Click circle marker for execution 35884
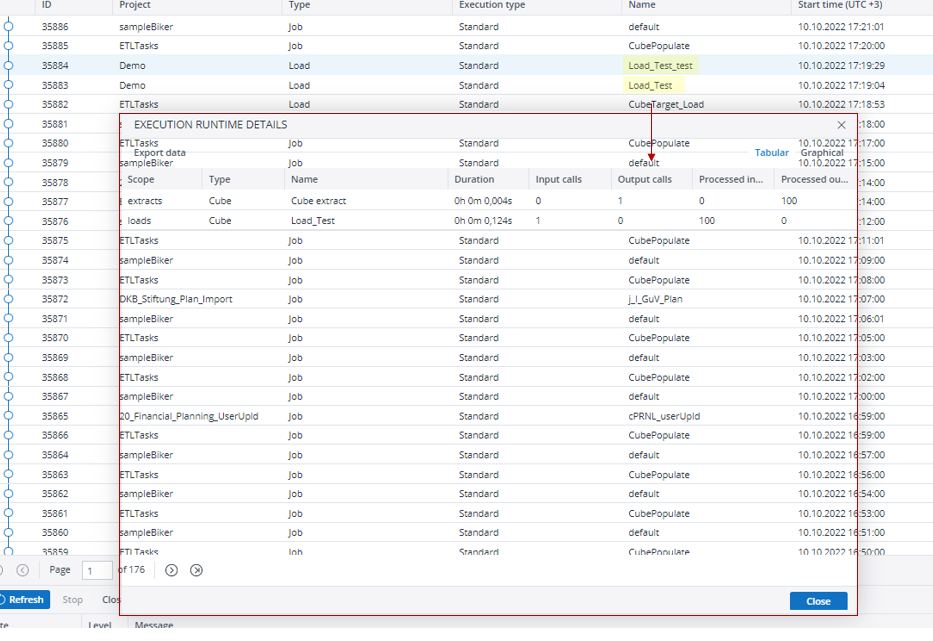 (x=9, y=66)
